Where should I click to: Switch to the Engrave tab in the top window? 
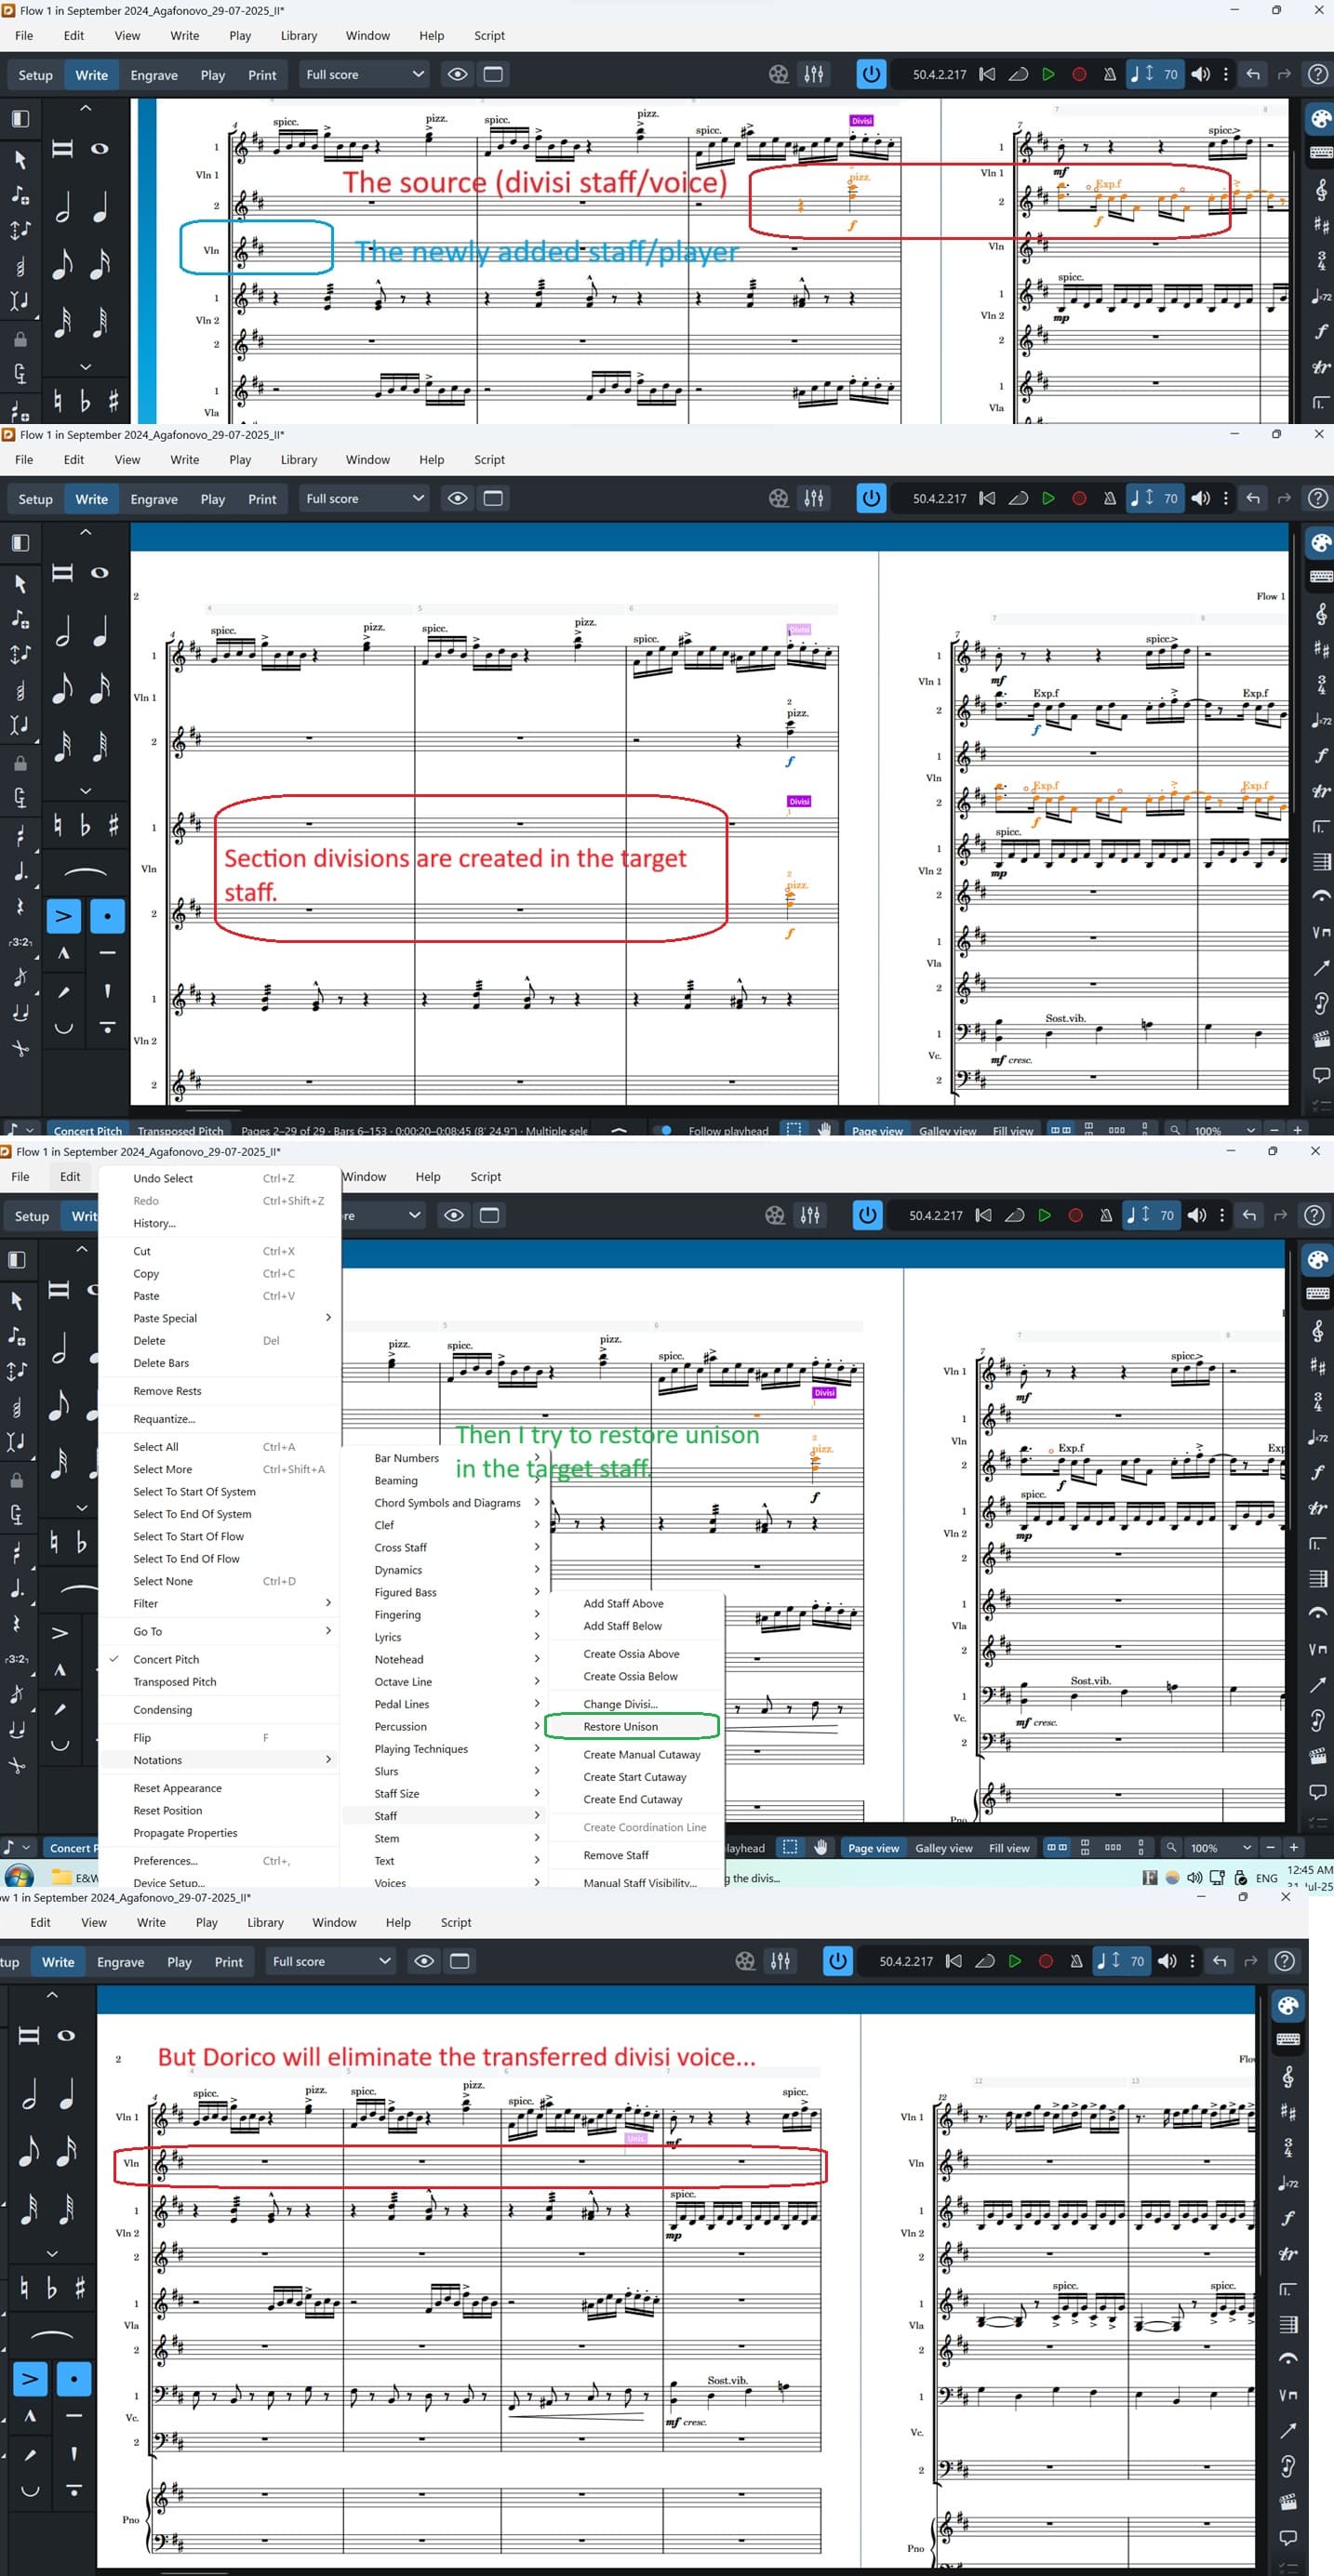tap(154, 75)
